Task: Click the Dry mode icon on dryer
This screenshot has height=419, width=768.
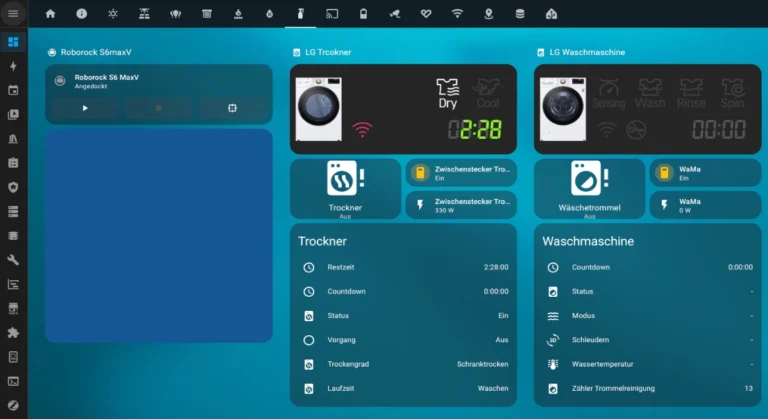Action: 447,94
